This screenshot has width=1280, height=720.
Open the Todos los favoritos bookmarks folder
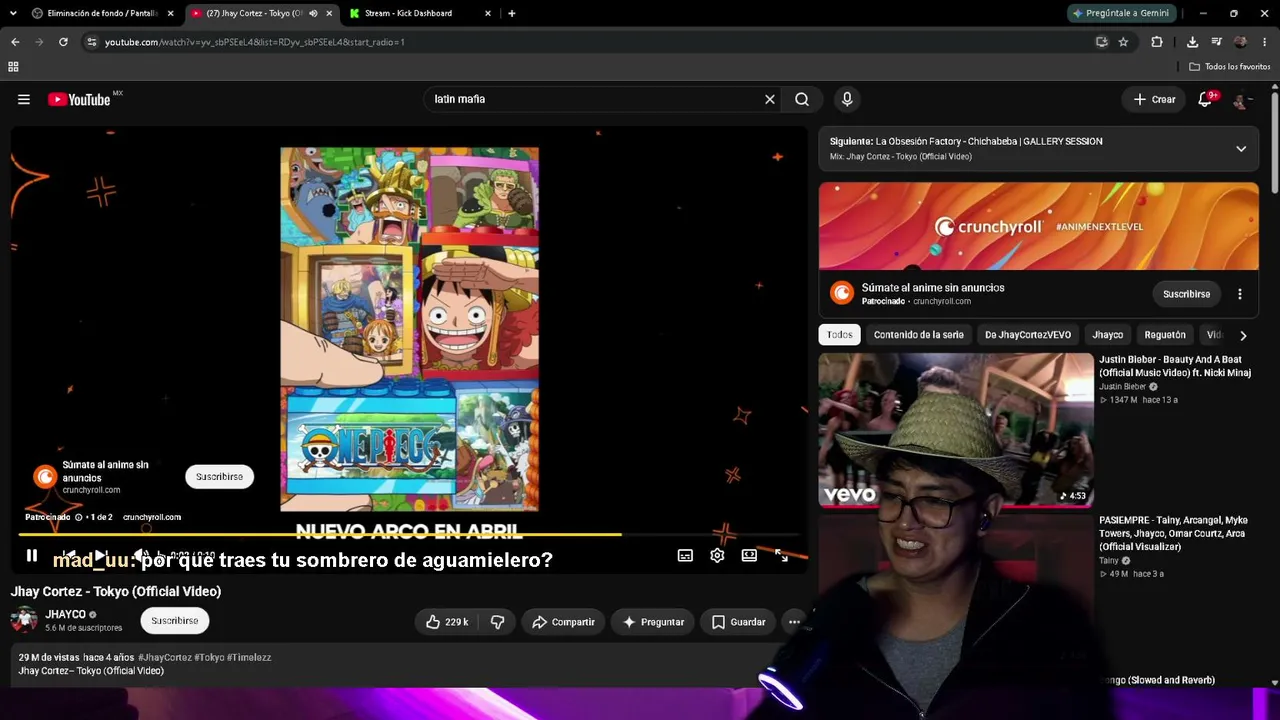(1230, 67)
